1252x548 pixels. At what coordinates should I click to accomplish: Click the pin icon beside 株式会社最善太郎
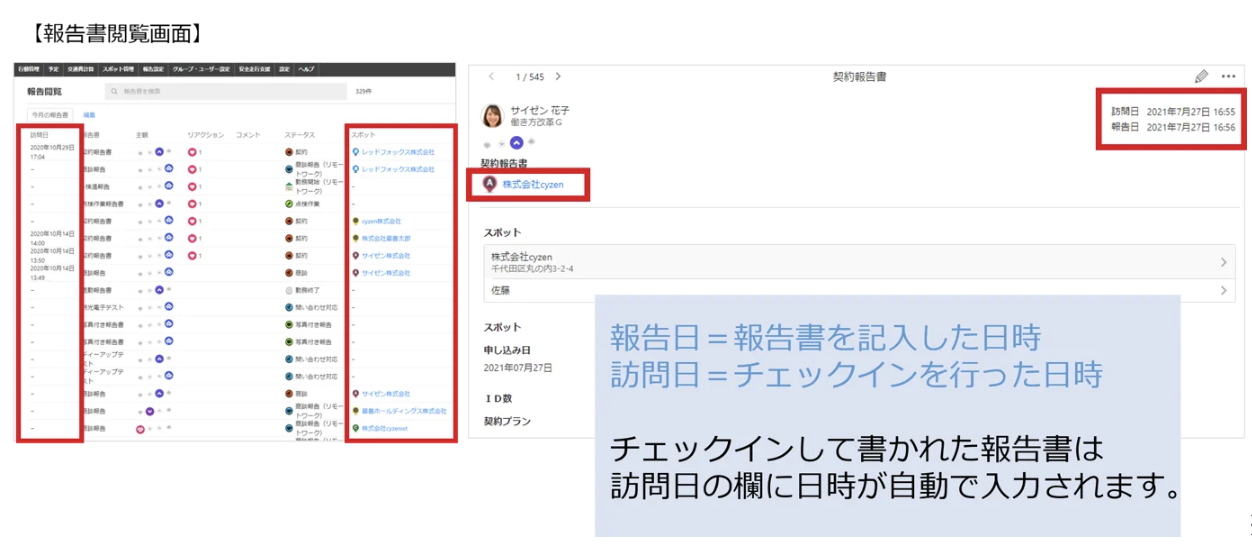(x=355, y=238)
